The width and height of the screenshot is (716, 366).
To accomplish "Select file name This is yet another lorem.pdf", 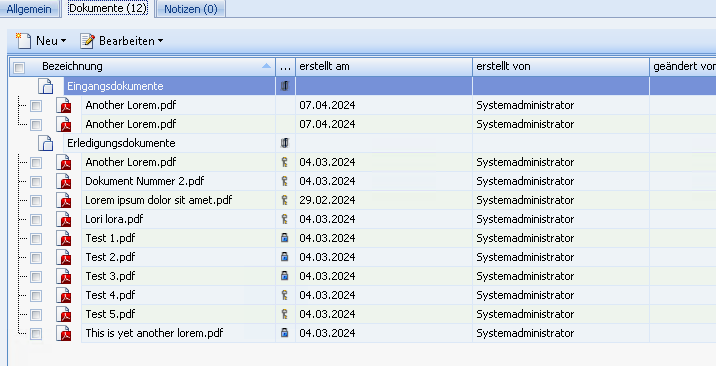I will click(154, 333).
